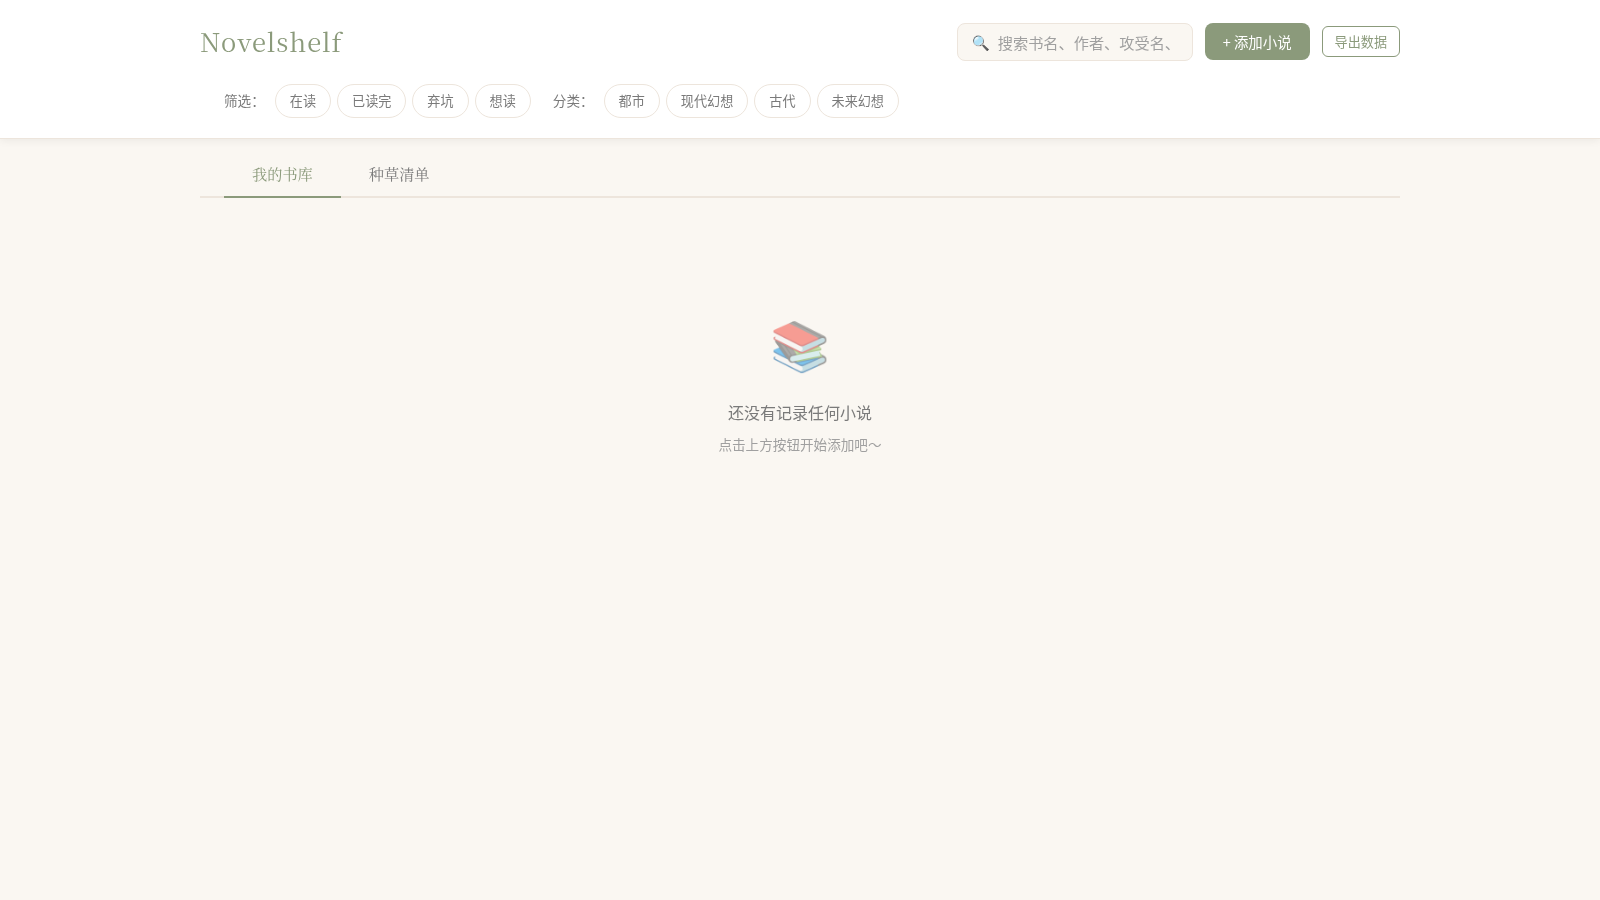
Task: Click the 还没有记录任何小说 message
Action: coord(800,413)
